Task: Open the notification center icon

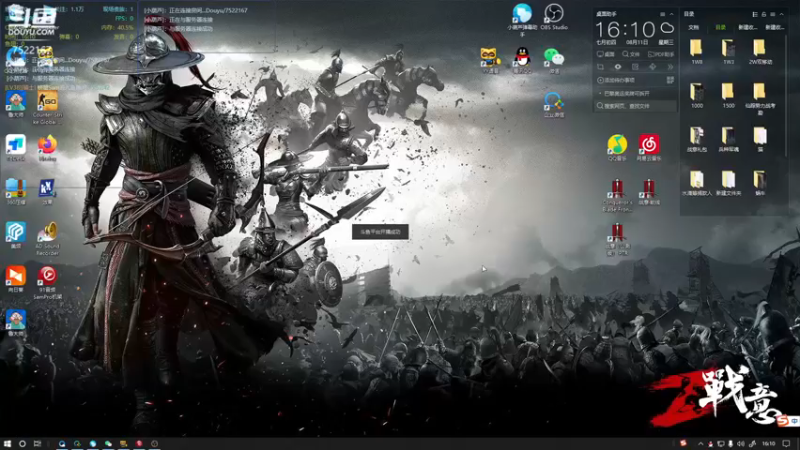Action: [786, 444]
